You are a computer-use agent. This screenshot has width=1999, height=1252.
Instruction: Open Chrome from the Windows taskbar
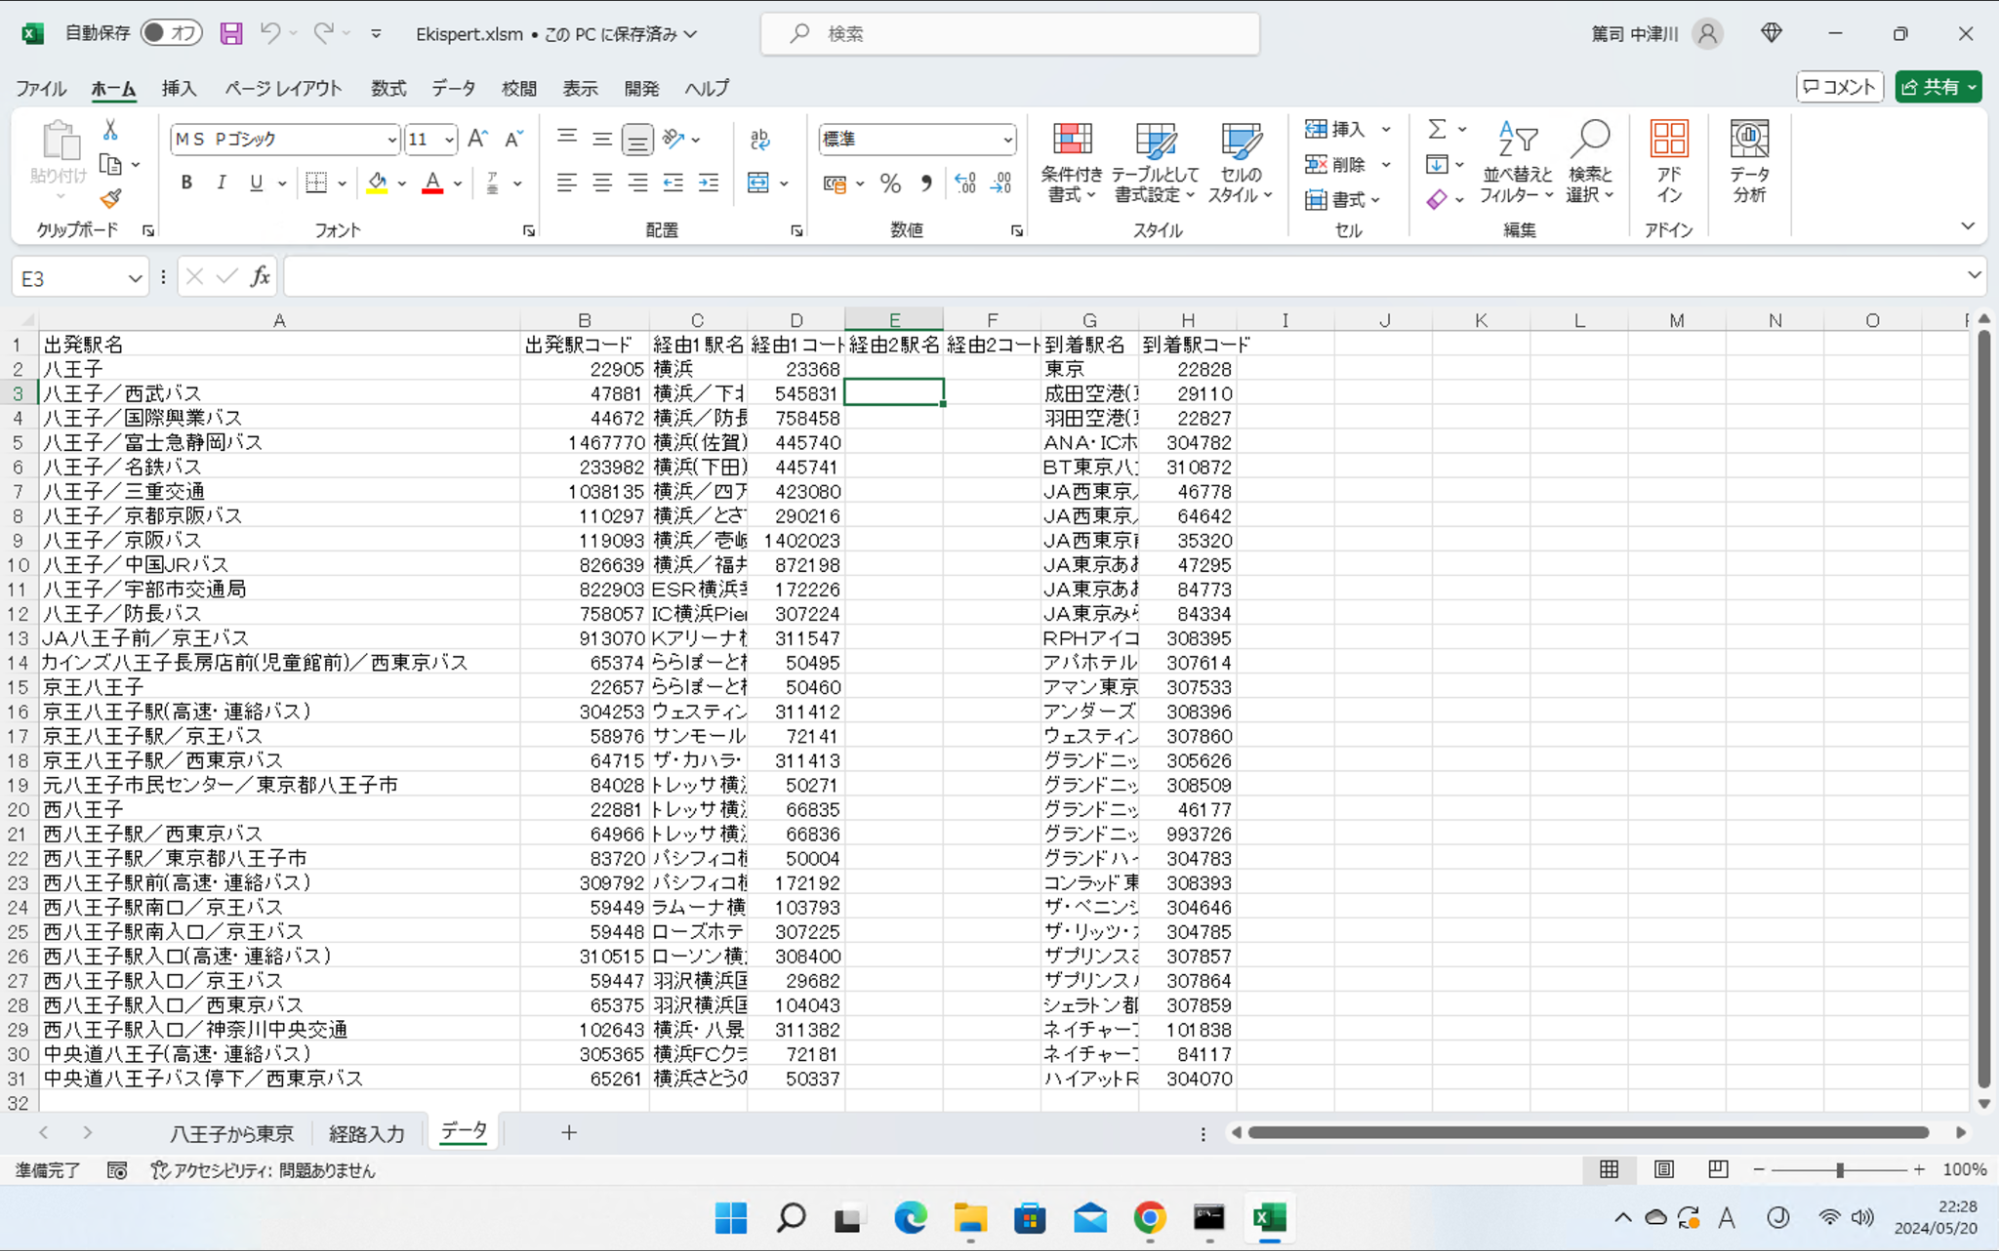[x=1149, y=1217]
